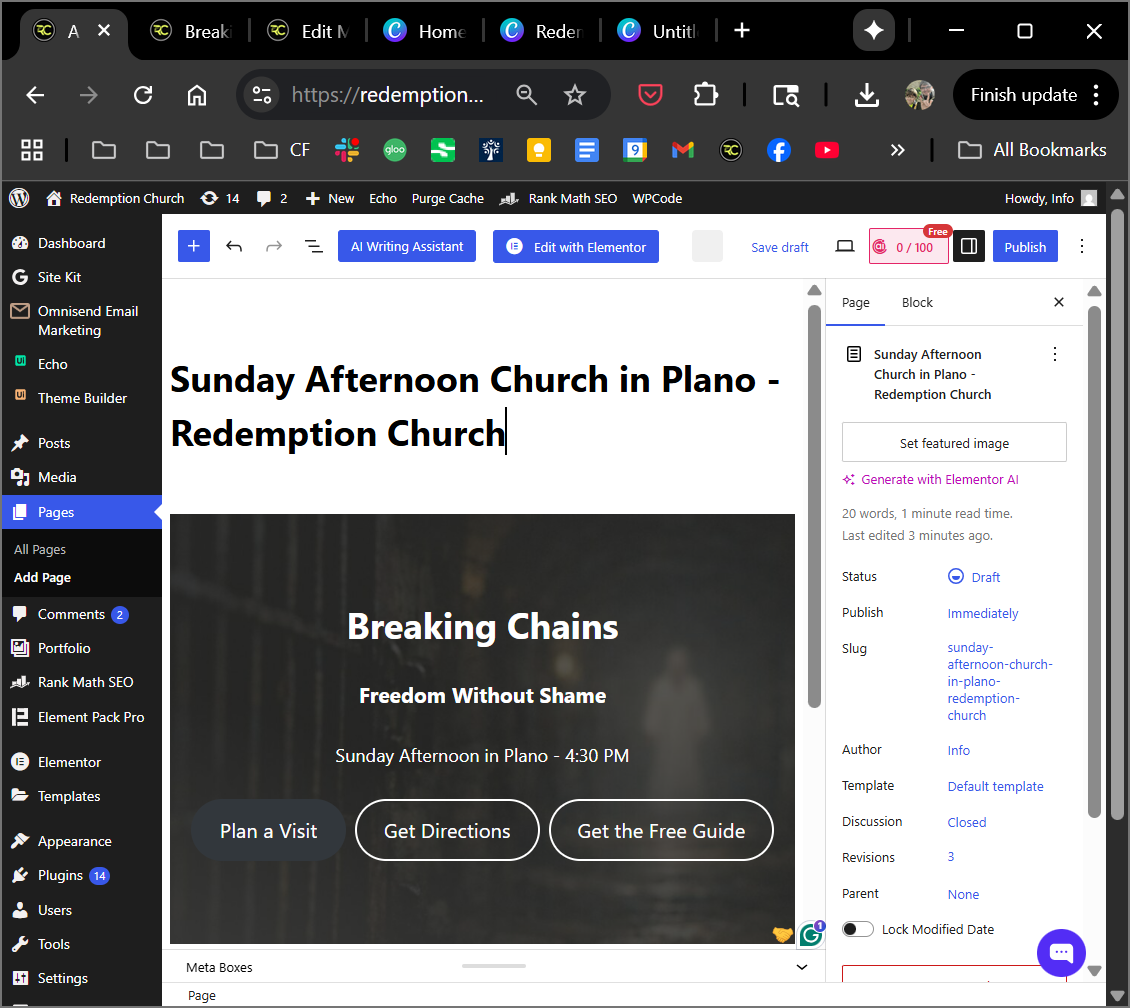Undo the last editor change
Viewport: 1130px width, 1008px height.
234,247
